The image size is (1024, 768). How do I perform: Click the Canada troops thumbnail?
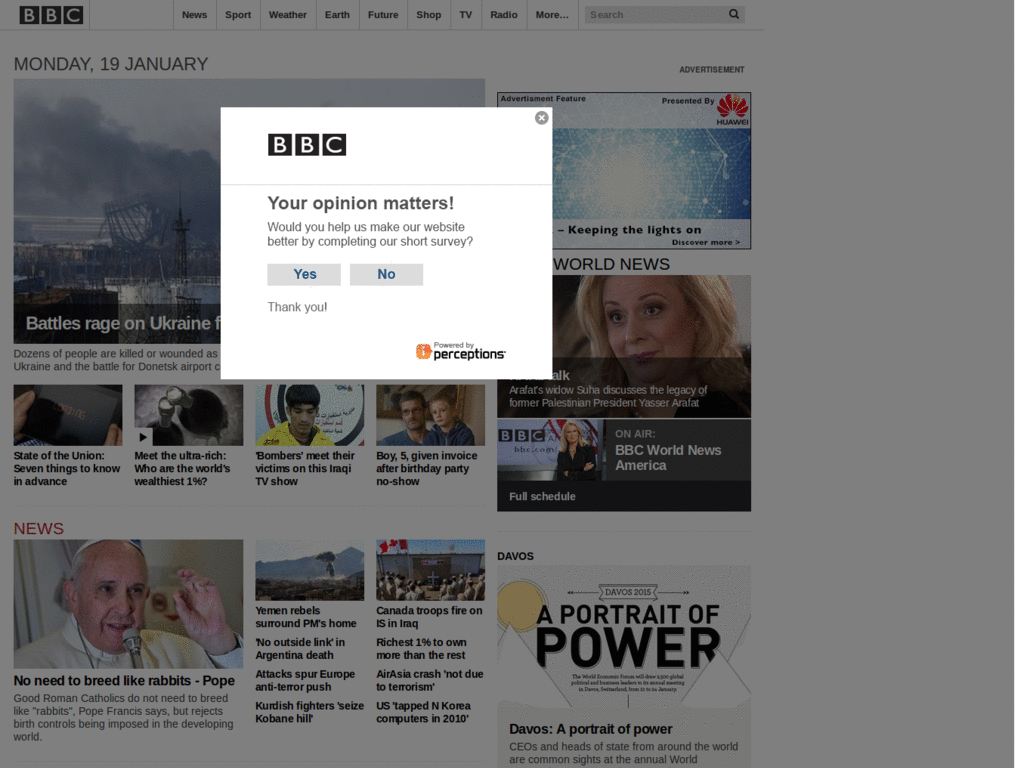[x=430, y=569]
